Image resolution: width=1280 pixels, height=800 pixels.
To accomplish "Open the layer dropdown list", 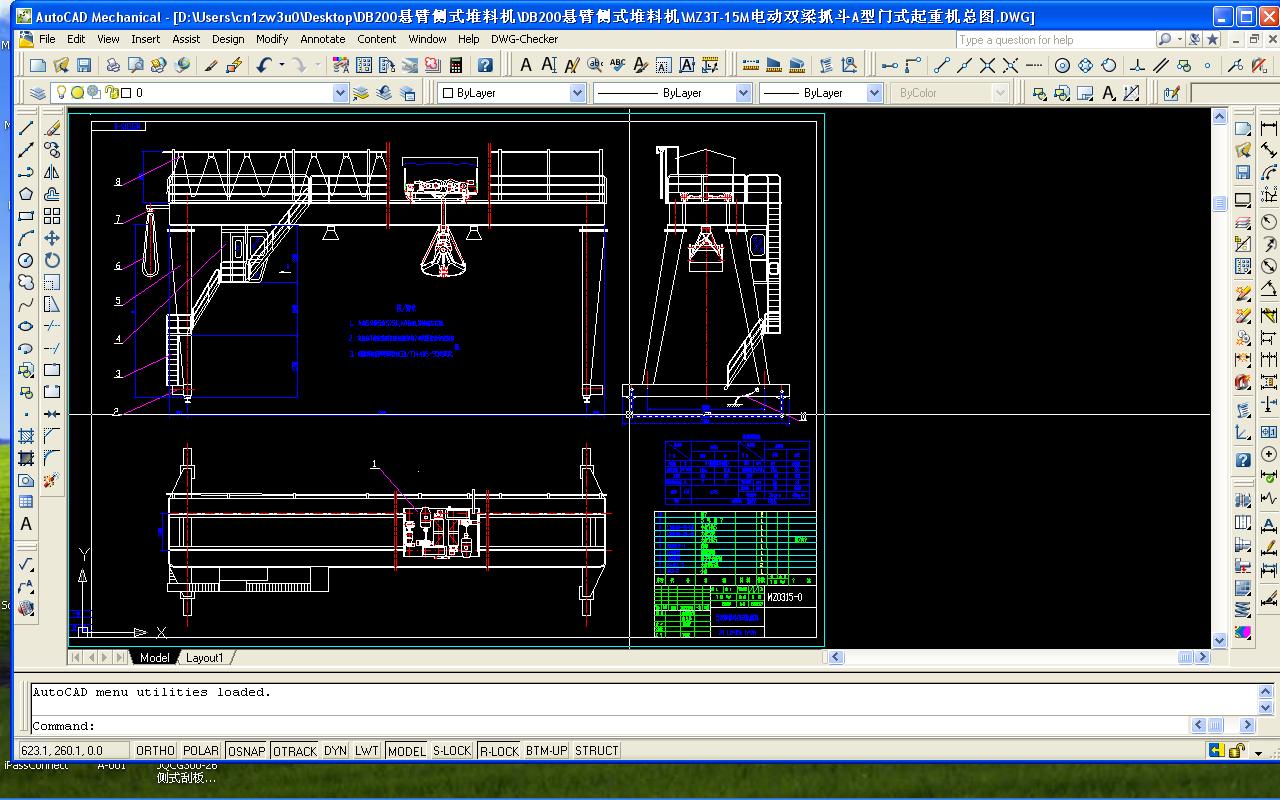I will 339,93.
